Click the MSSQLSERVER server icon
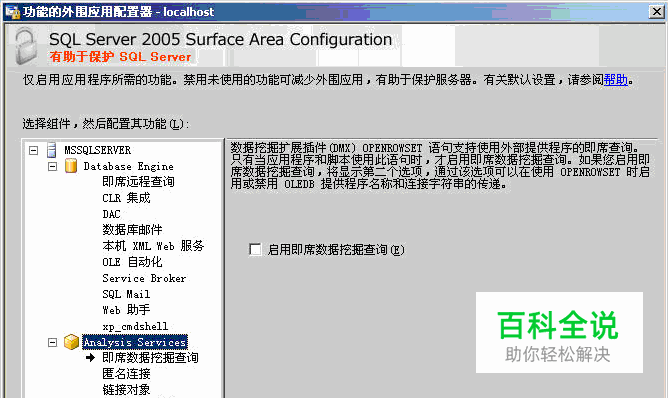 52,150
